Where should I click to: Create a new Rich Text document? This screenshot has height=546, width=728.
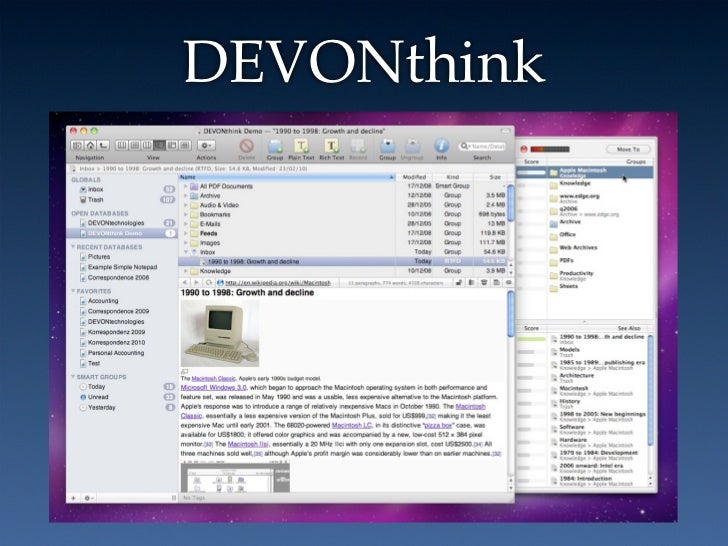332,146
